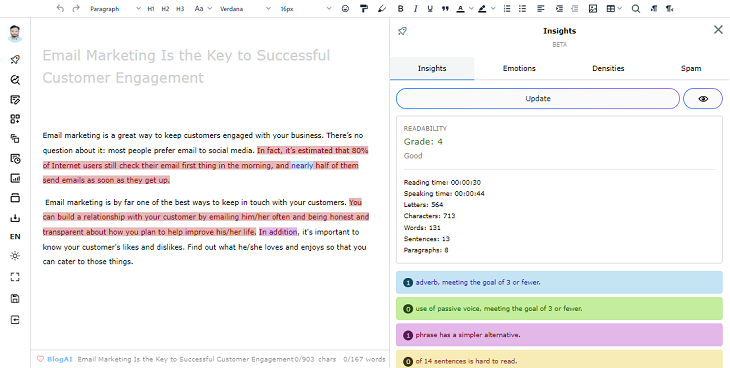Click the rocket icon in Insights panel
Image resolution: width=730 pixels, height=368 pixels.
point(402,31)
